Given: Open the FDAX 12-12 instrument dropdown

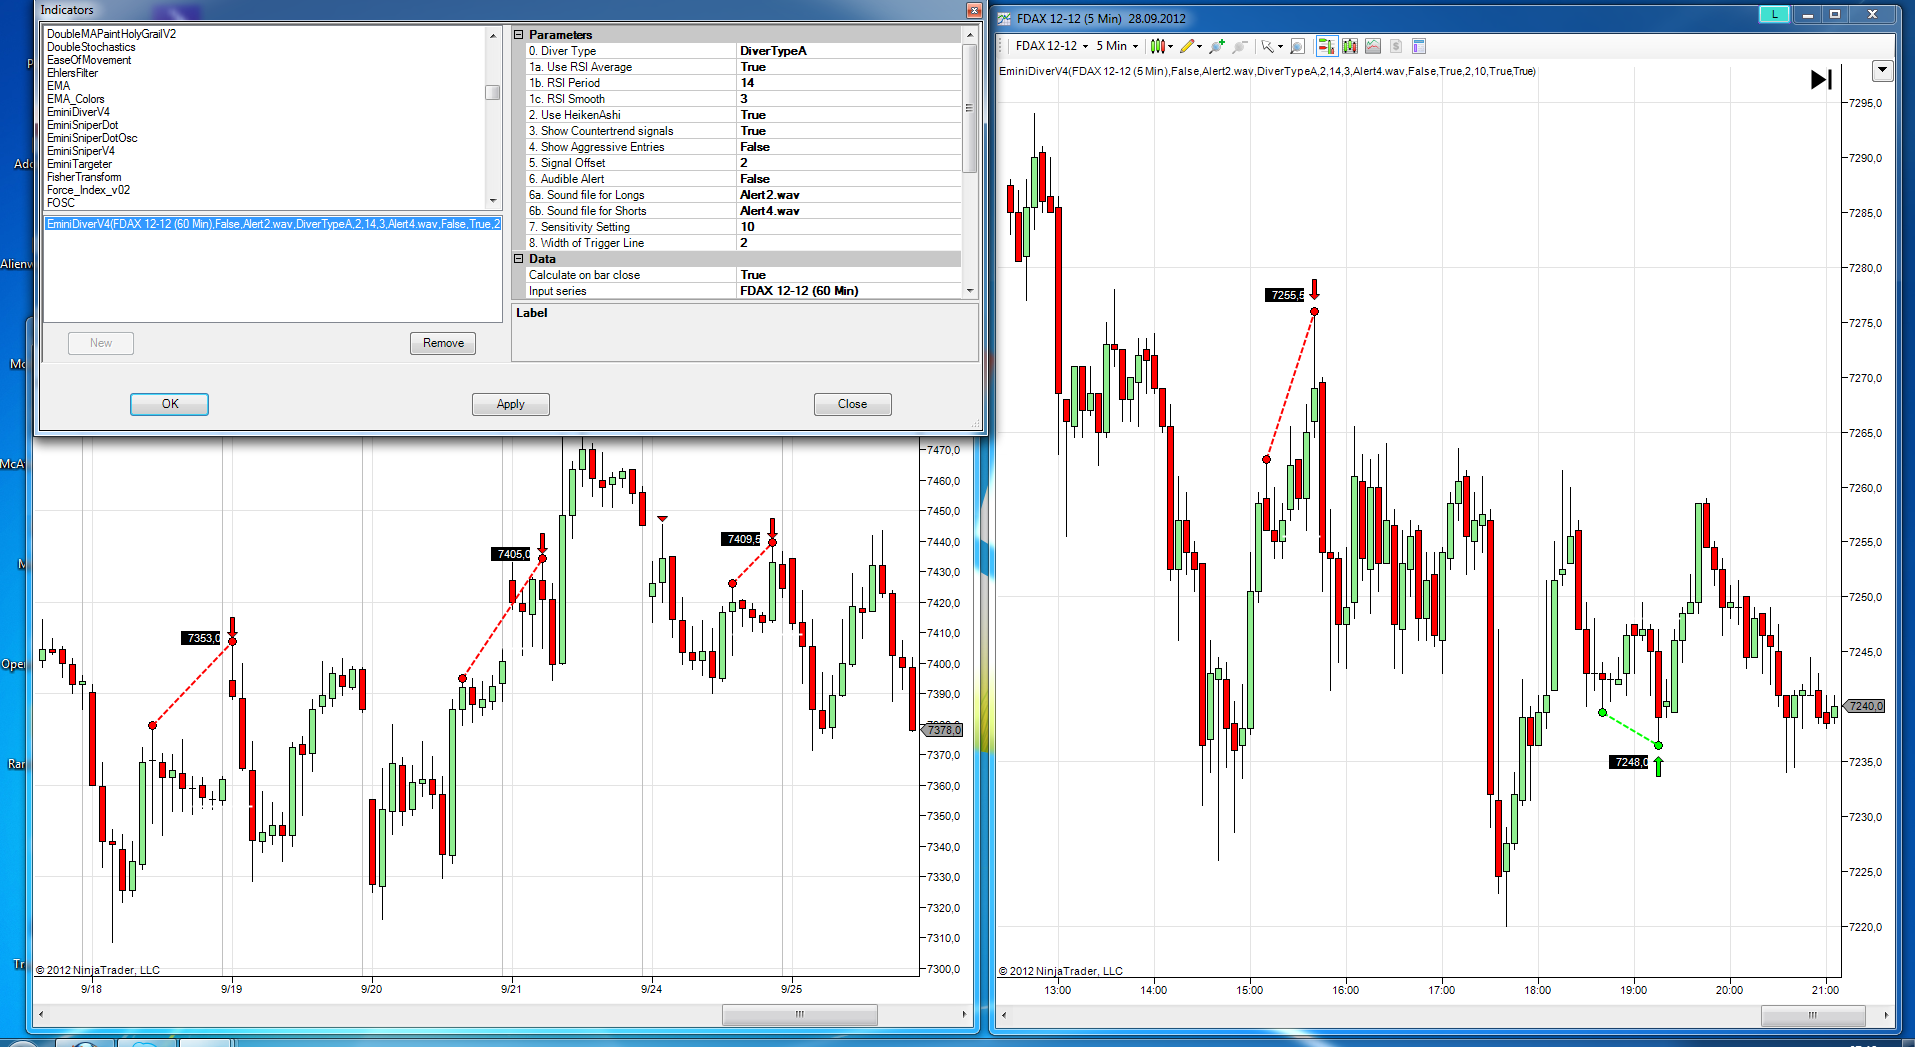Looking at the screenshot, I should 1051,46.
